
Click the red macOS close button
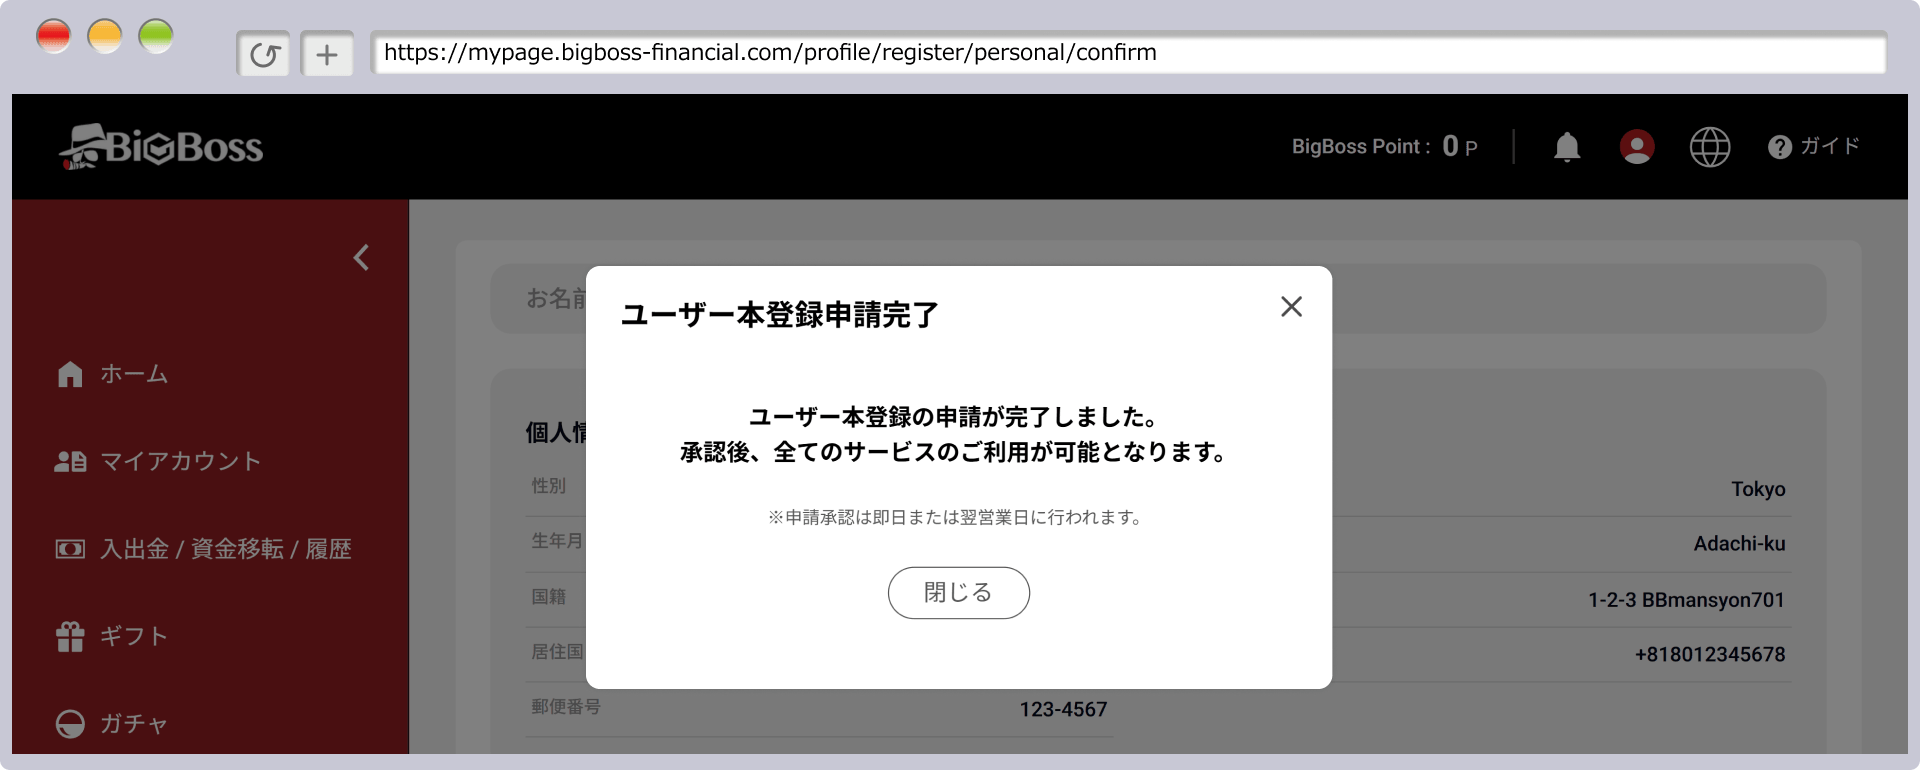click(x=53, y=37)
